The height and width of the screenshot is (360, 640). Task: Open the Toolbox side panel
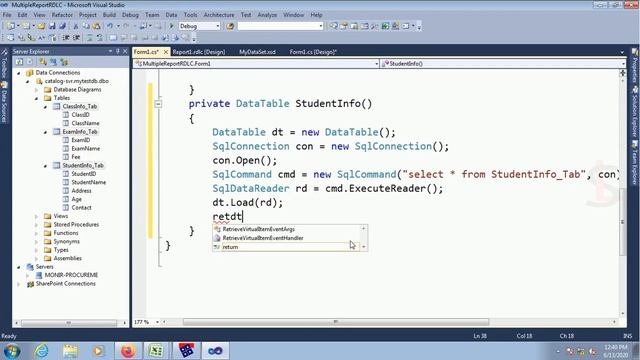(4, 64)
